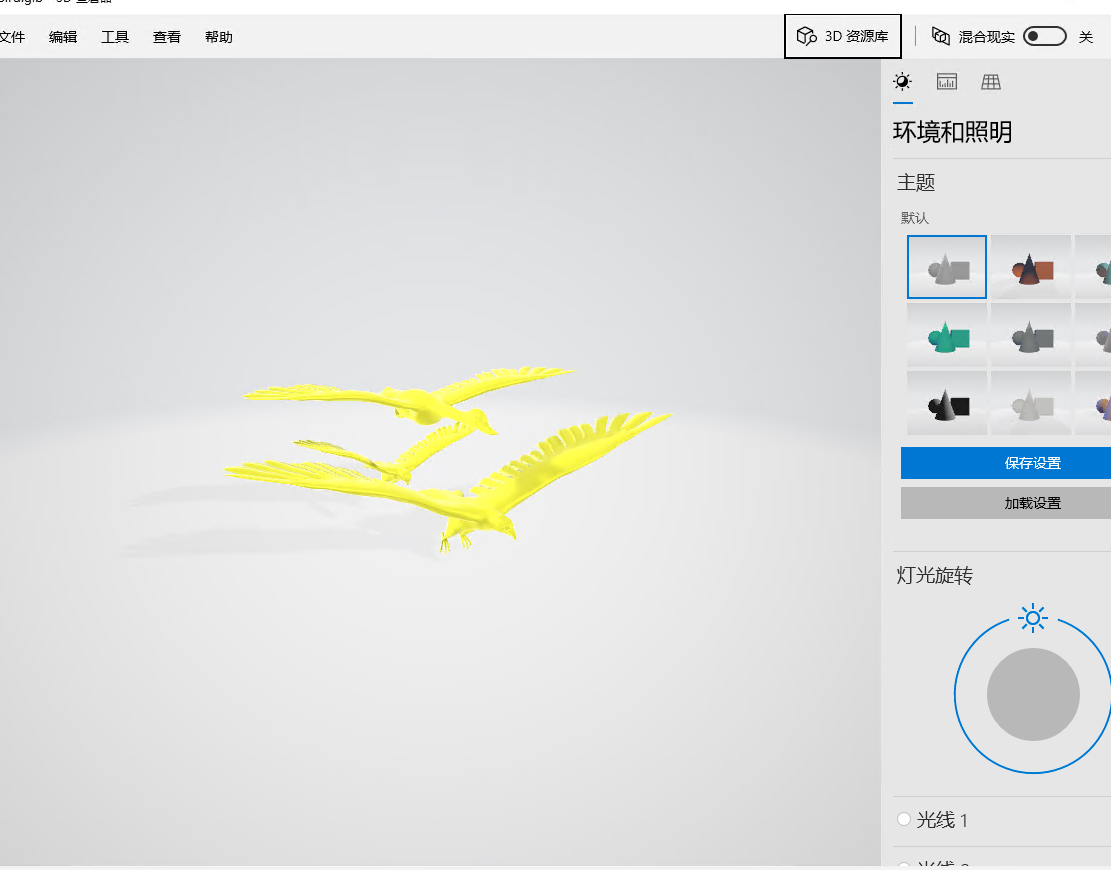This screenshot has height=870, width=1111.
Task: Switch to the Stats & Shading panel icon
Action: [947, 82]
